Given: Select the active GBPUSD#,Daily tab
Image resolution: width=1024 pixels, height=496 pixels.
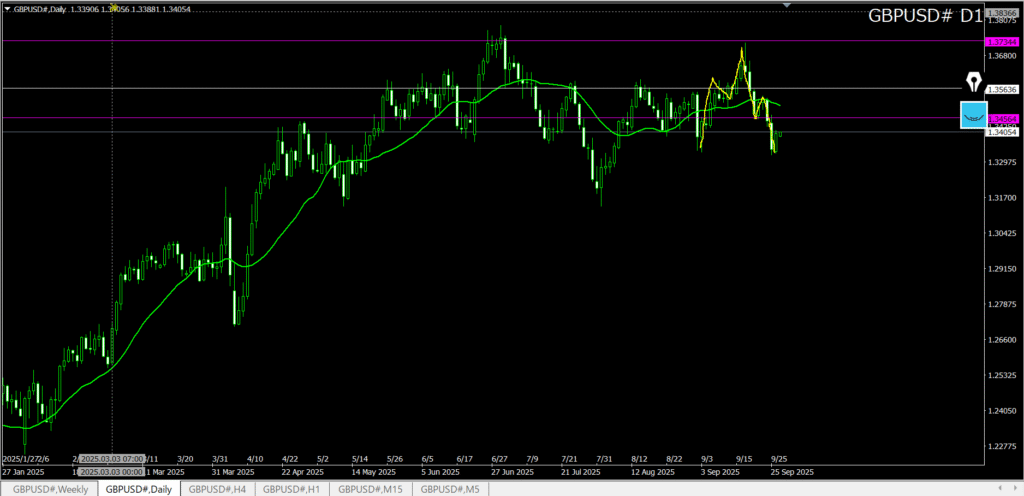Looking at the screenshot, I should (138, 489).
